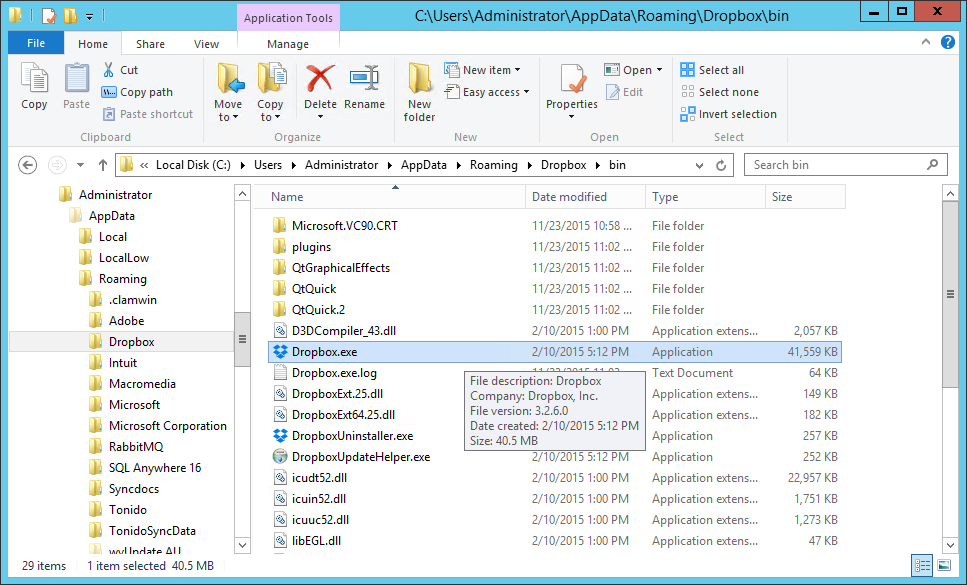Click the Forward navigation arrow
This screenshot has height=585, width=967.
pyautogui.click(x=57, y=165)
